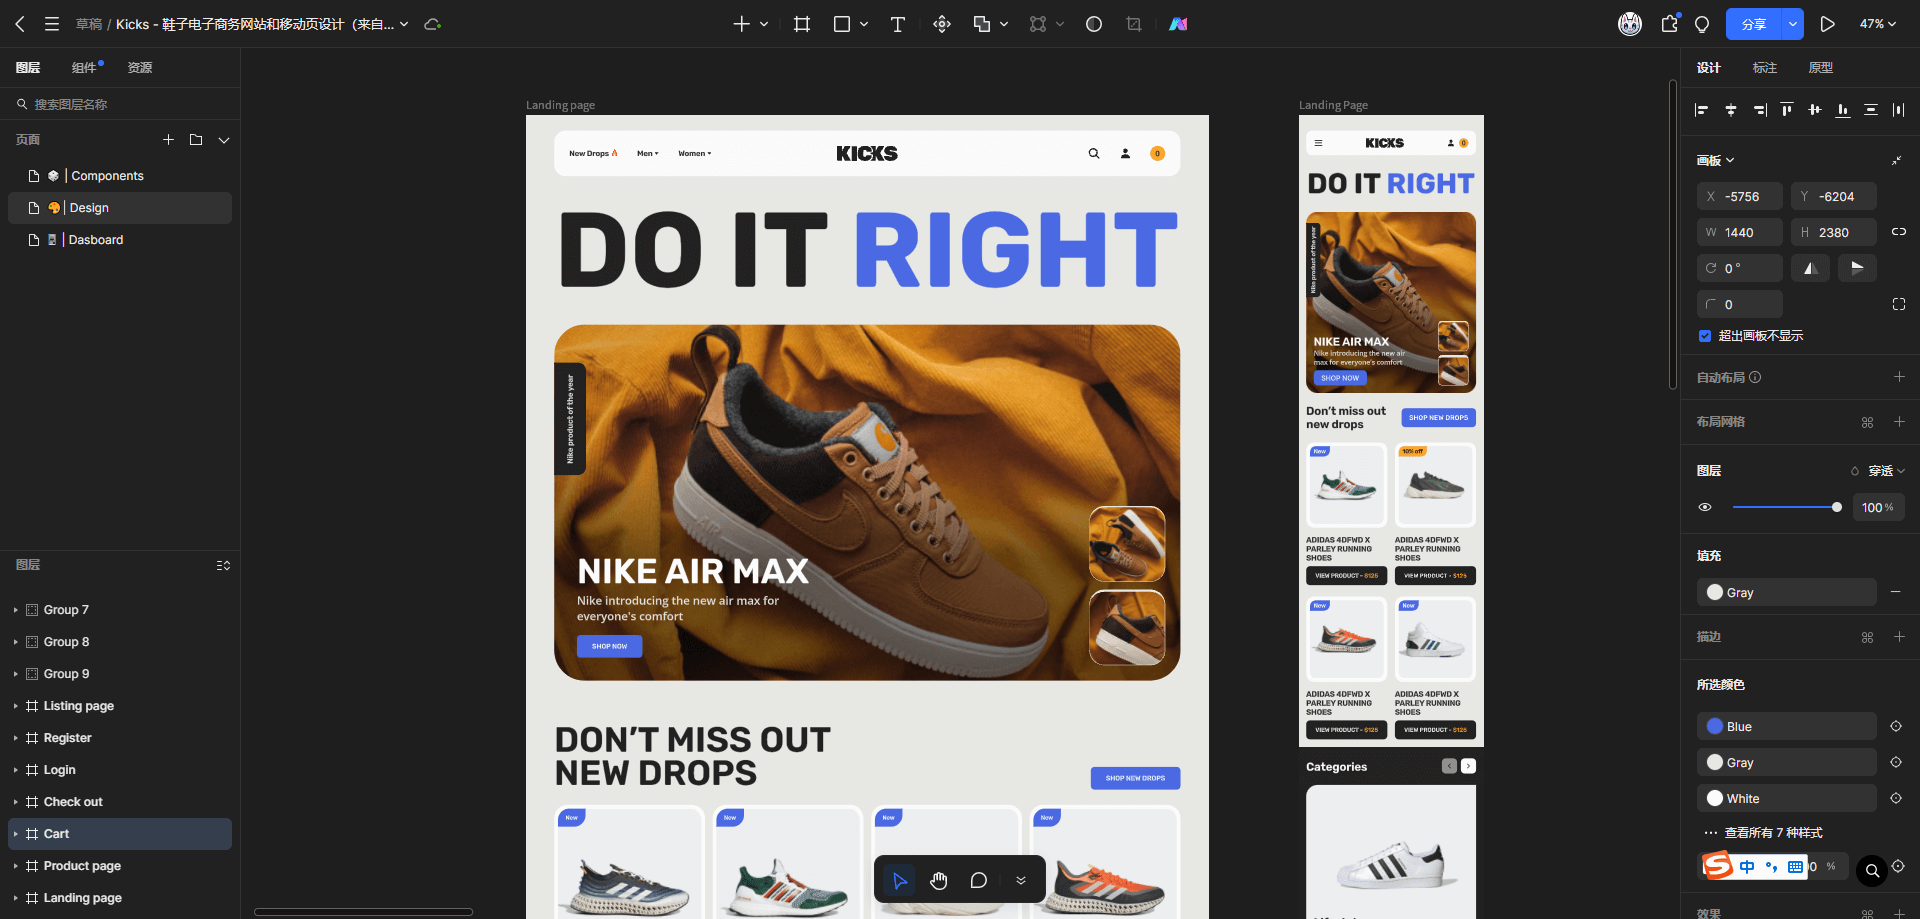Image resolution: width=1920 pixels, height=919 pixels.
Task: Open the notifications/plugin icon beside the avatar
Action: (x=1670, y=24)
